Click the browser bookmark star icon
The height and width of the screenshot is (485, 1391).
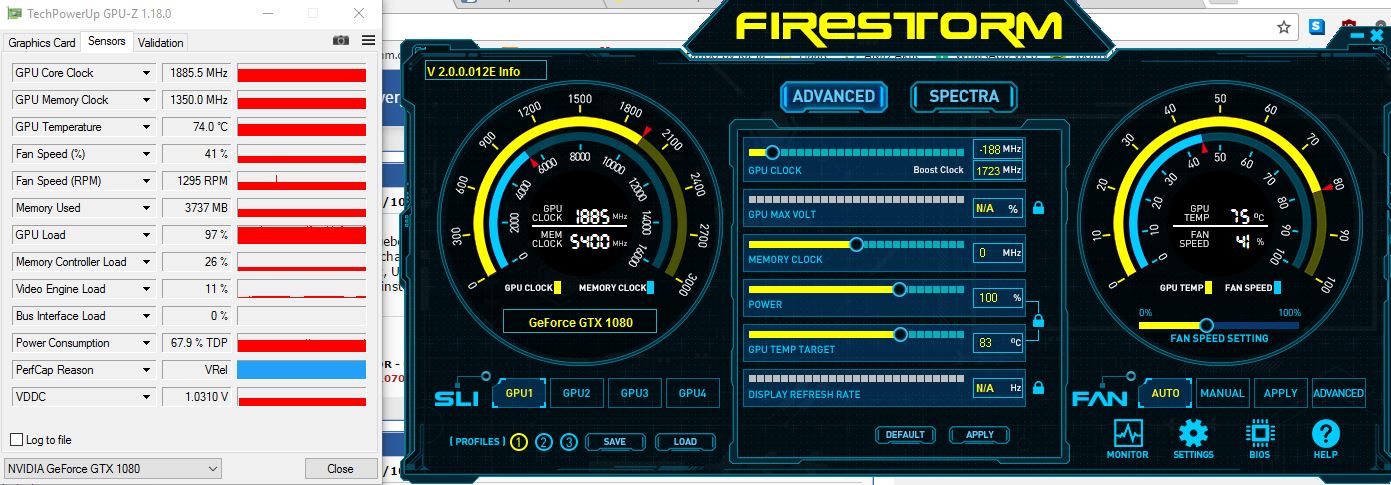pos(1284,27)
